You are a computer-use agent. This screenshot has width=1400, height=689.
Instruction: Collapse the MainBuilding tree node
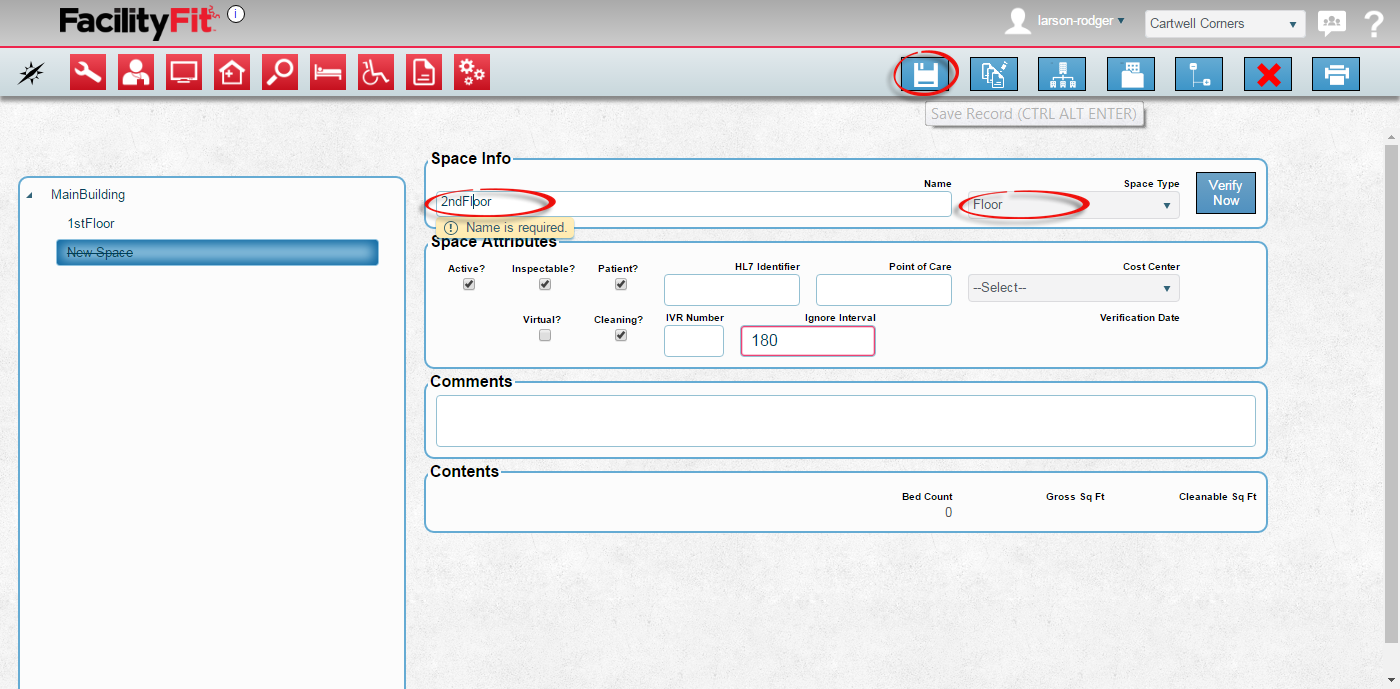(29, 196)
